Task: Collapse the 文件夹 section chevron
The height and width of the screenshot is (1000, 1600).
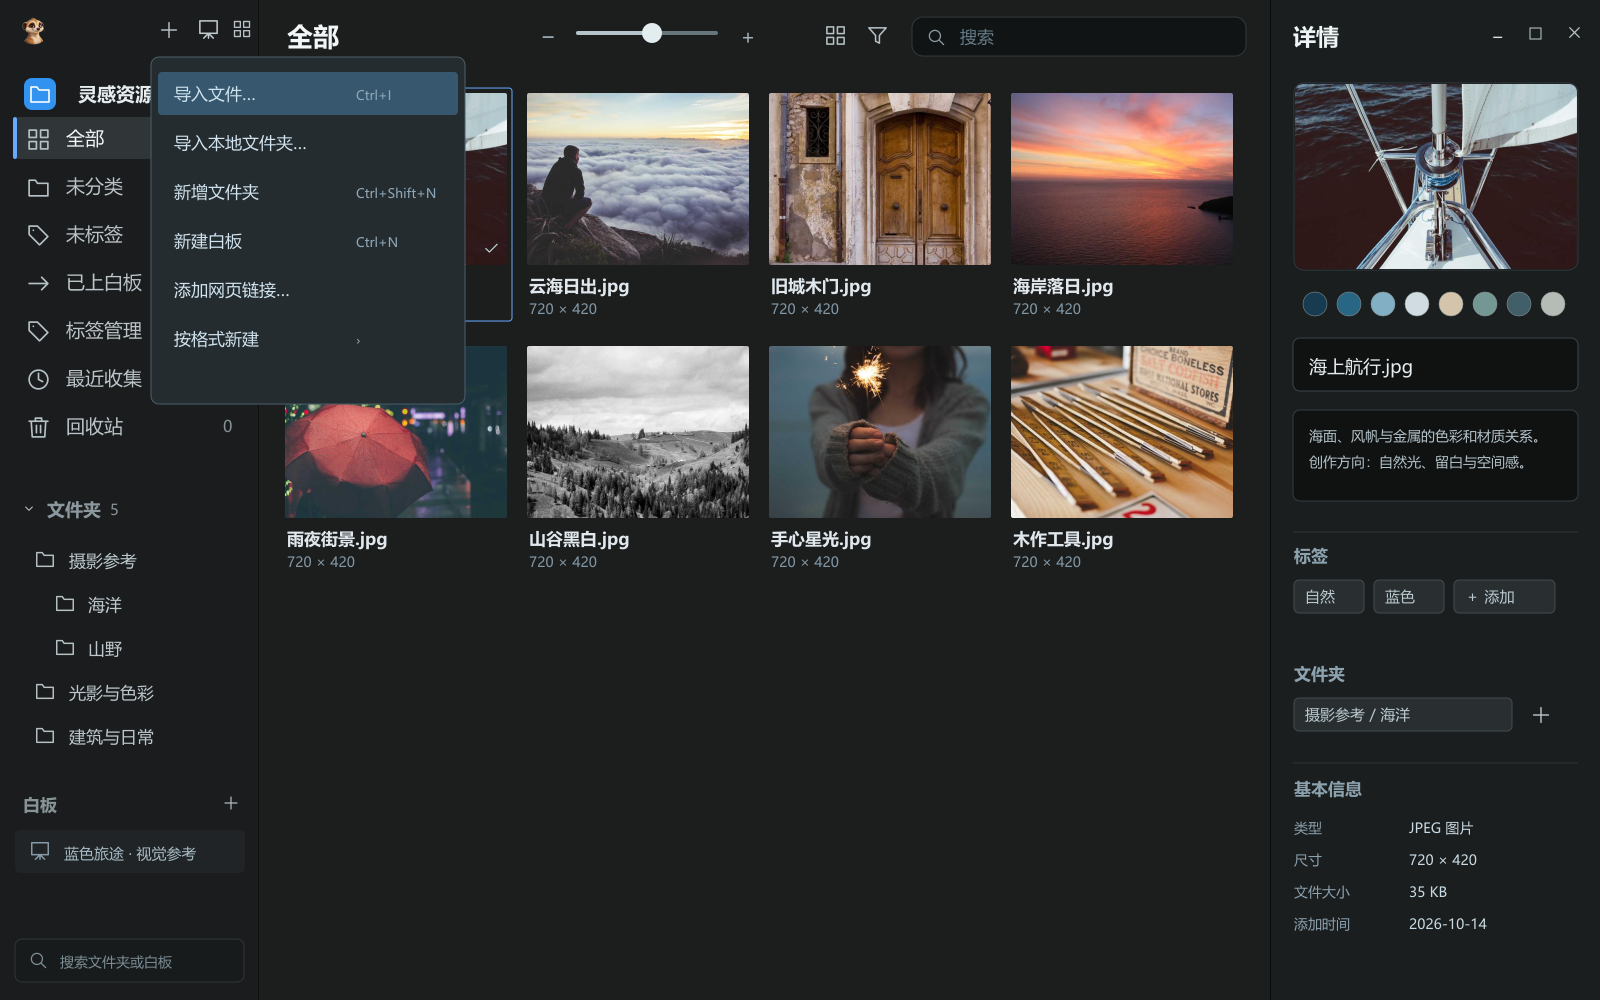Action: coord(29,509)
